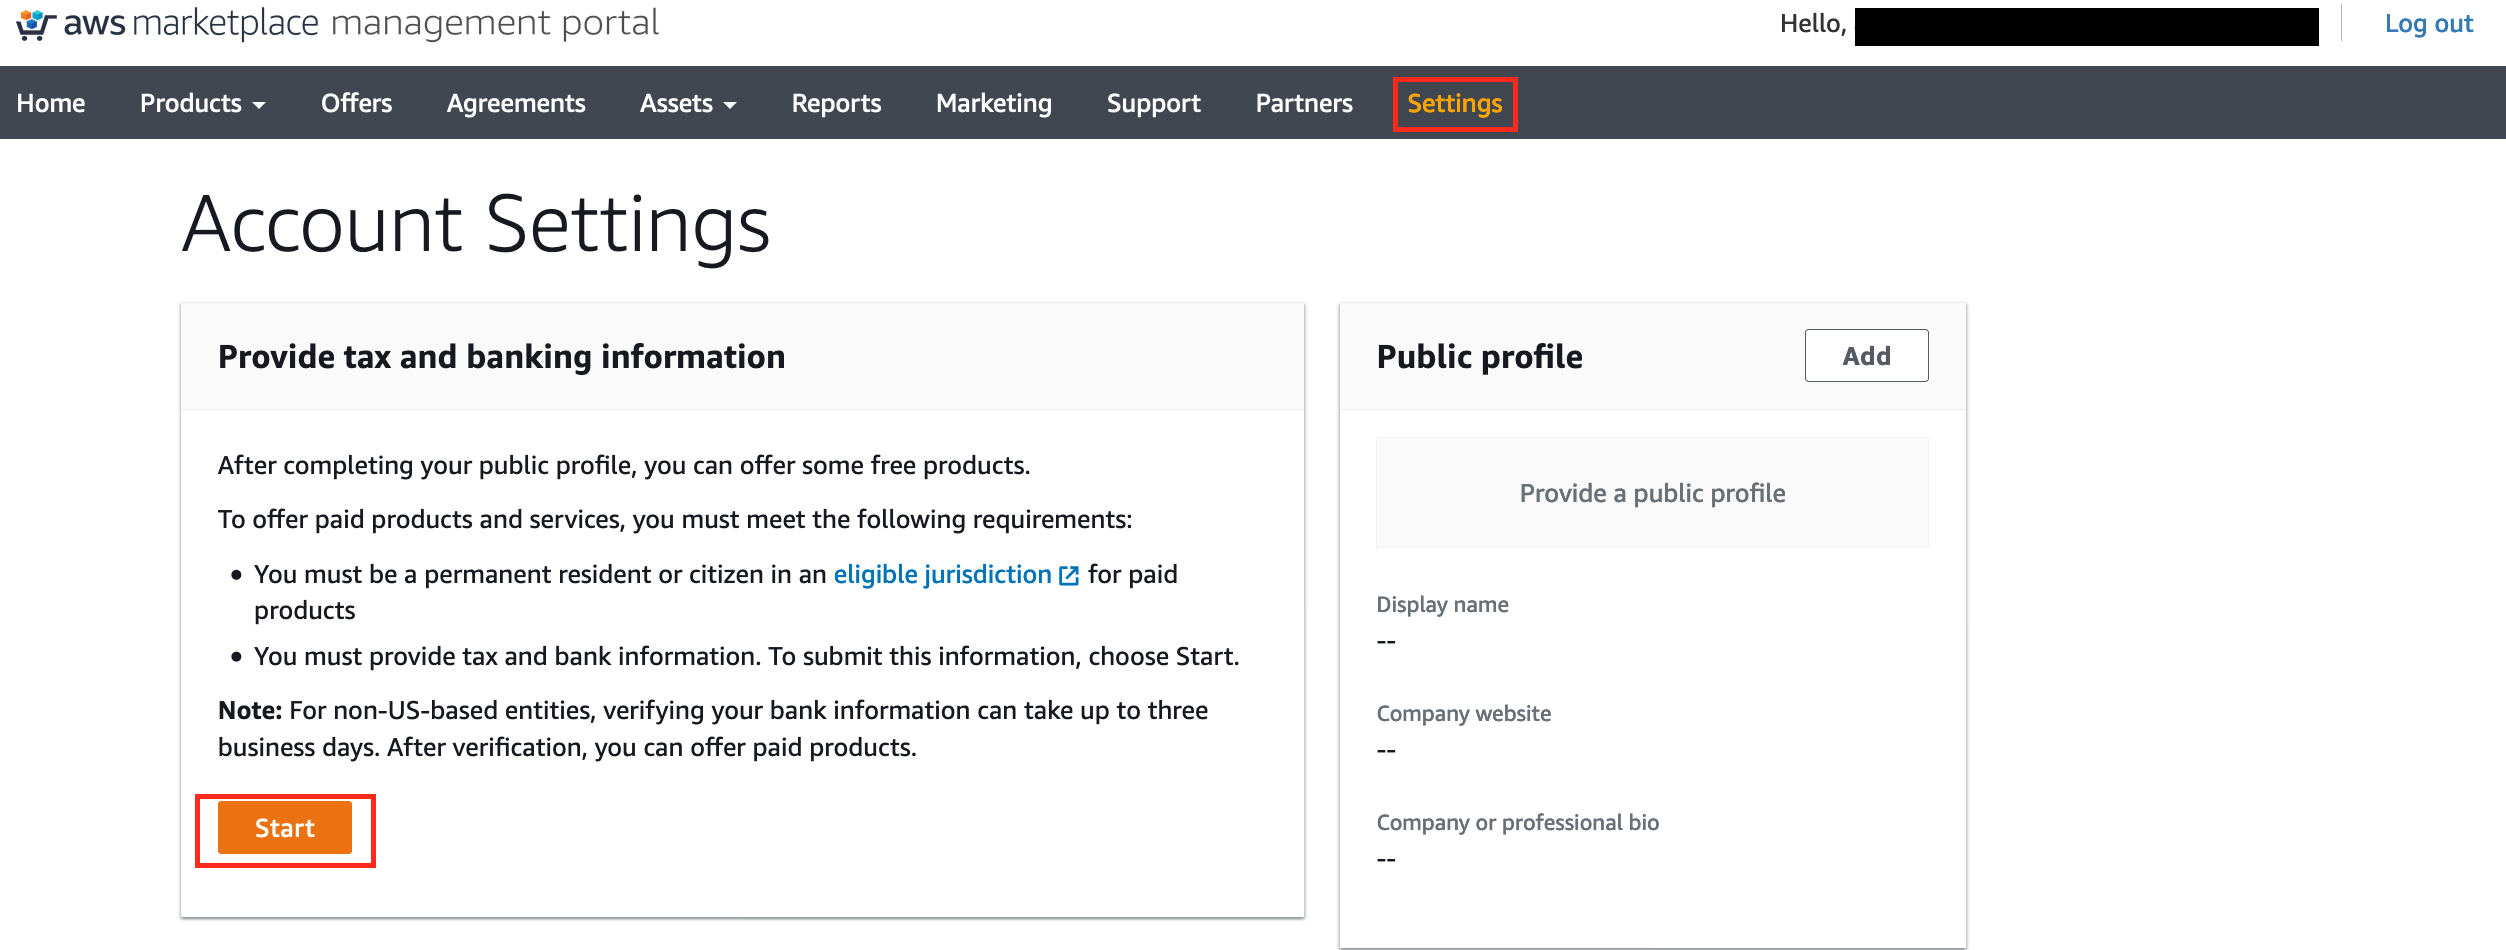Screen dimensions: 2506x950
Task: Select the Settings navigation item
Action: tap(1454, 103)
